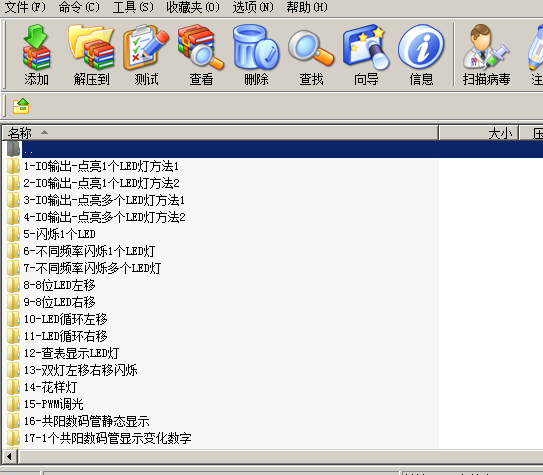
Task: Show archive 信息 (Info) icon
Action: point(421,55)
